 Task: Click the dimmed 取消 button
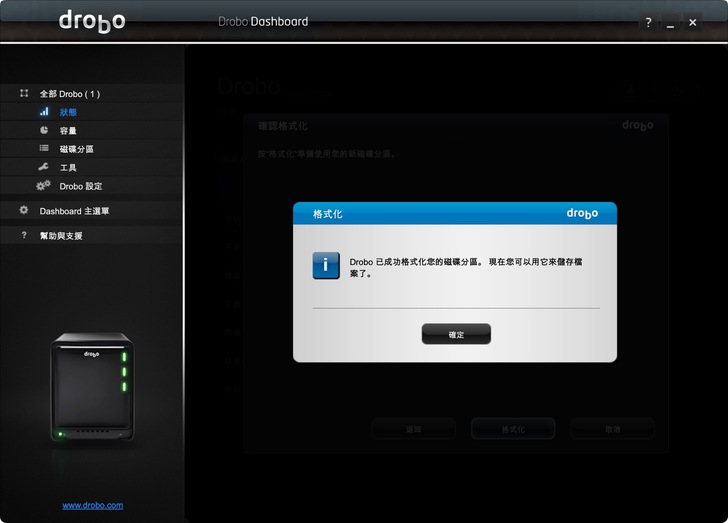pyautogui.click(x=613, y=429)
